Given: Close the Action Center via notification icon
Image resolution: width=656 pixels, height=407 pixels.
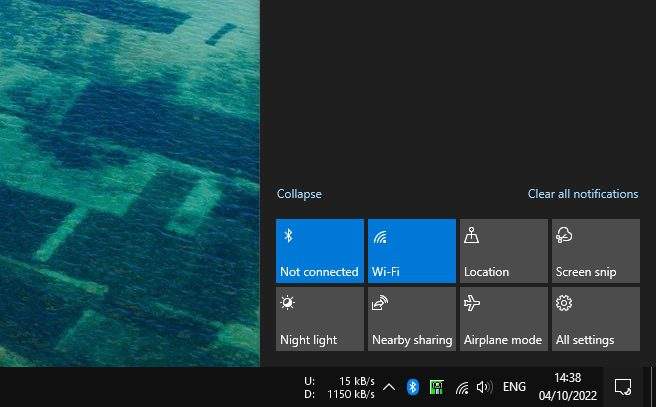Looking at the screenshot, I should pyautogui.click(x=623, y=387).
